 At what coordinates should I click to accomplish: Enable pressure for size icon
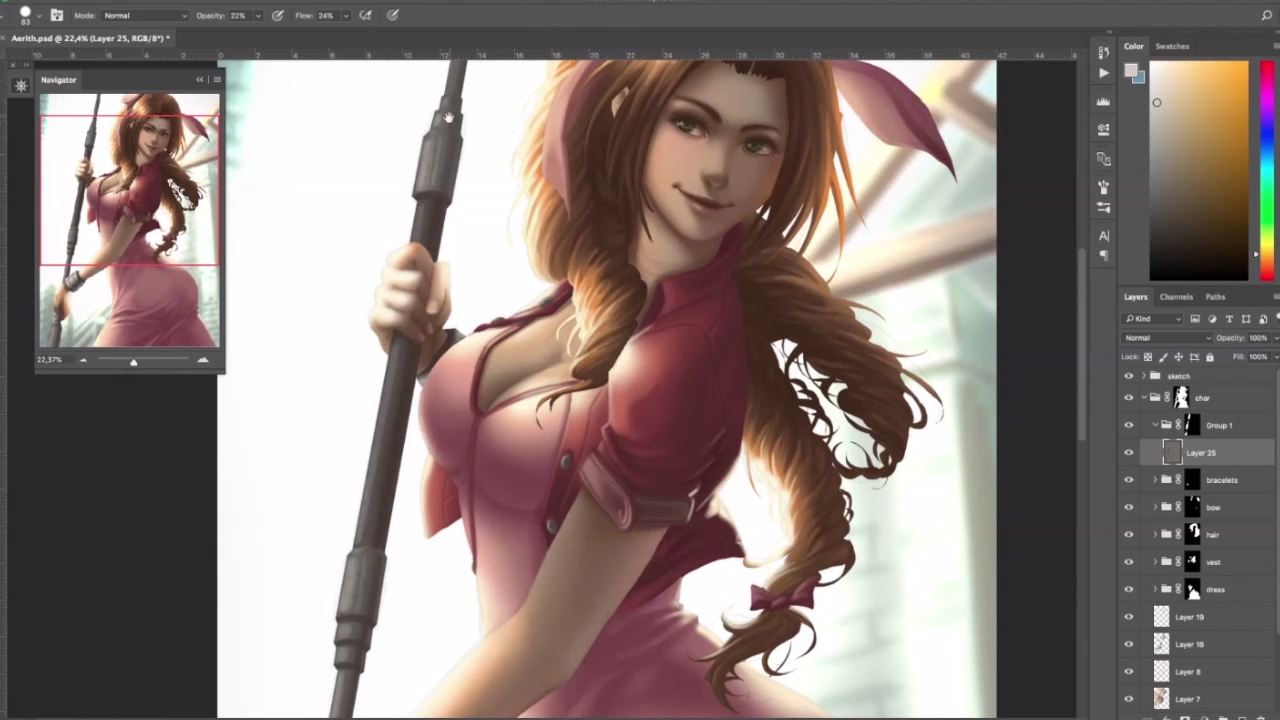393,15
